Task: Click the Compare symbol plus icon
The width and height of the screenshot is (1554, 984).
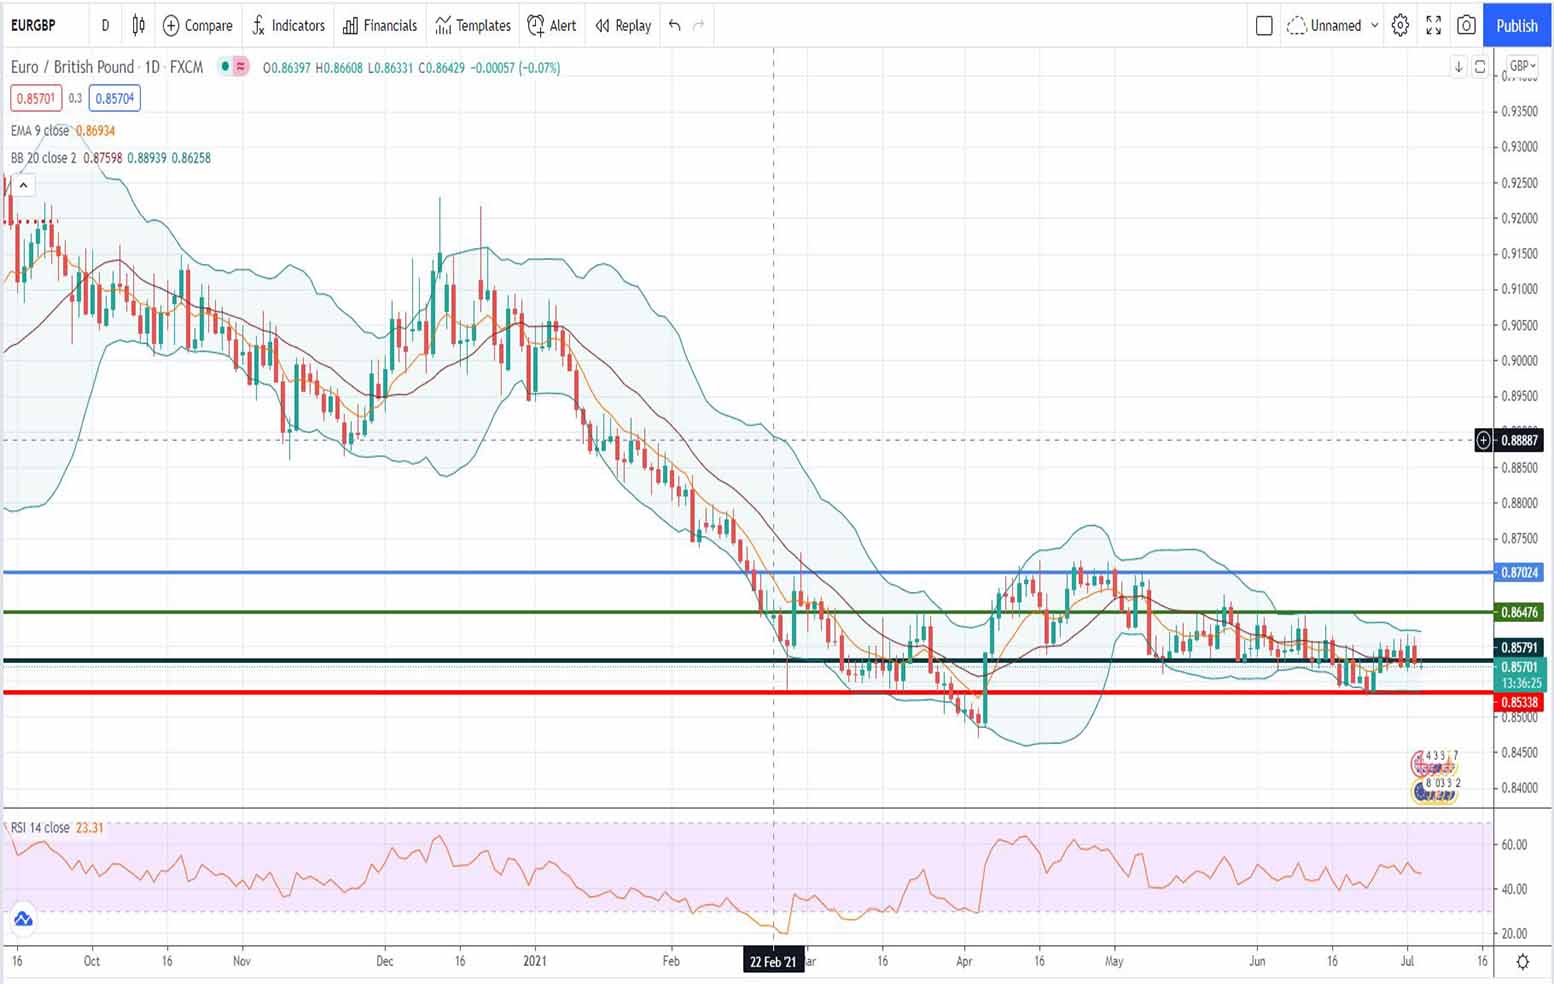Action: (x=171, y=25)
